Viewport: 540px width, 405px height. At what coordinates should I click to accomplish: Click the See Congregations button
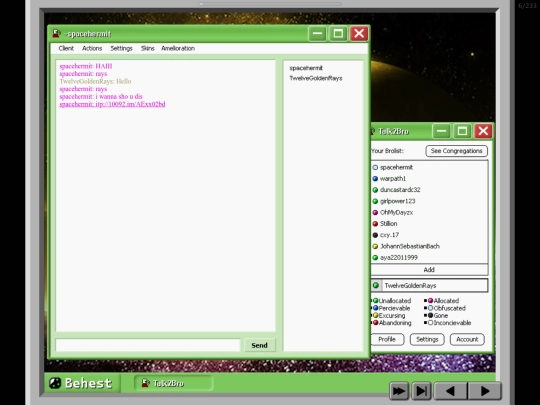456,151
